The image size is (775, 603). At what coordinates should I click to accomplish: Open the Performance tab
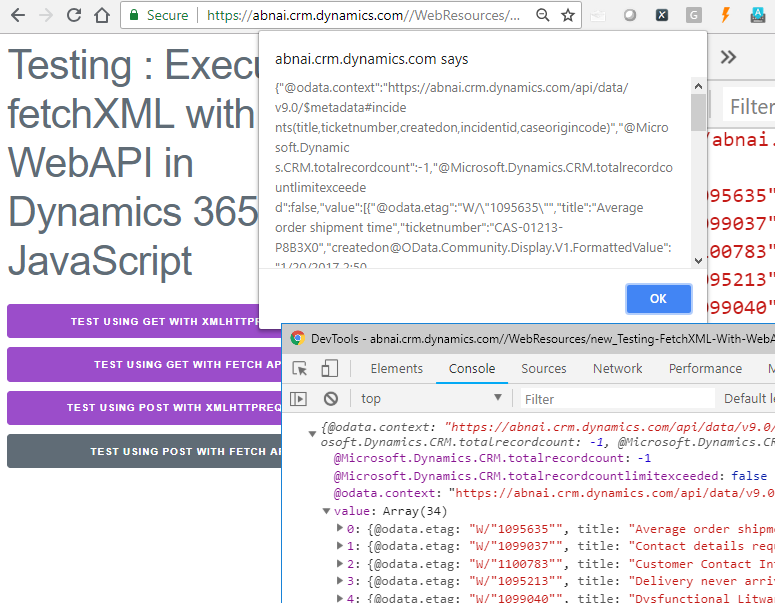tap(705, 369)
